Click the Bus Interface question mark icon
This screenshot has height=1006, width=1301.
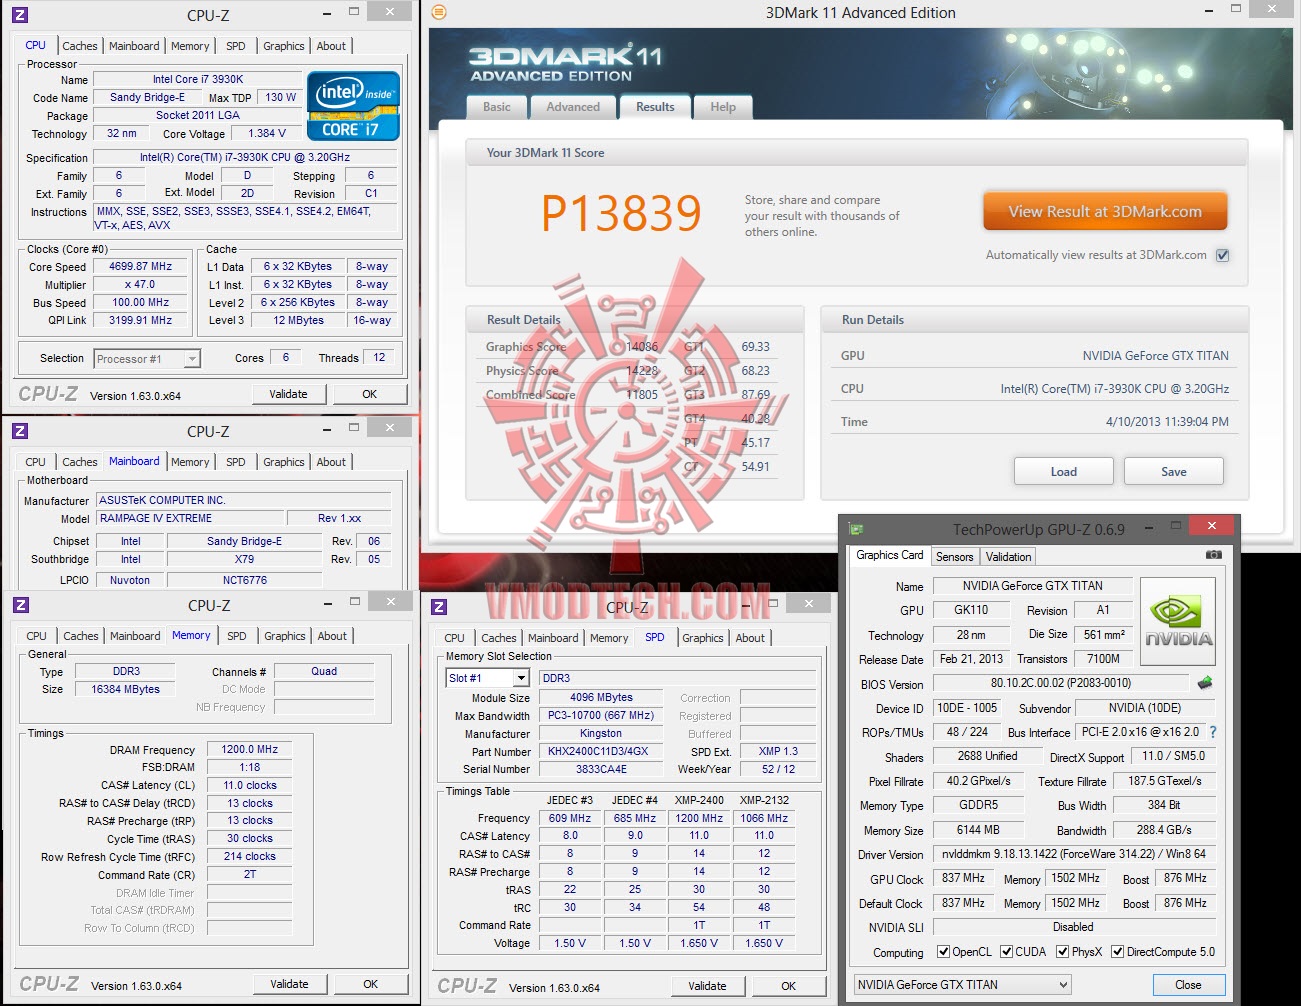tap(1213, 732)
